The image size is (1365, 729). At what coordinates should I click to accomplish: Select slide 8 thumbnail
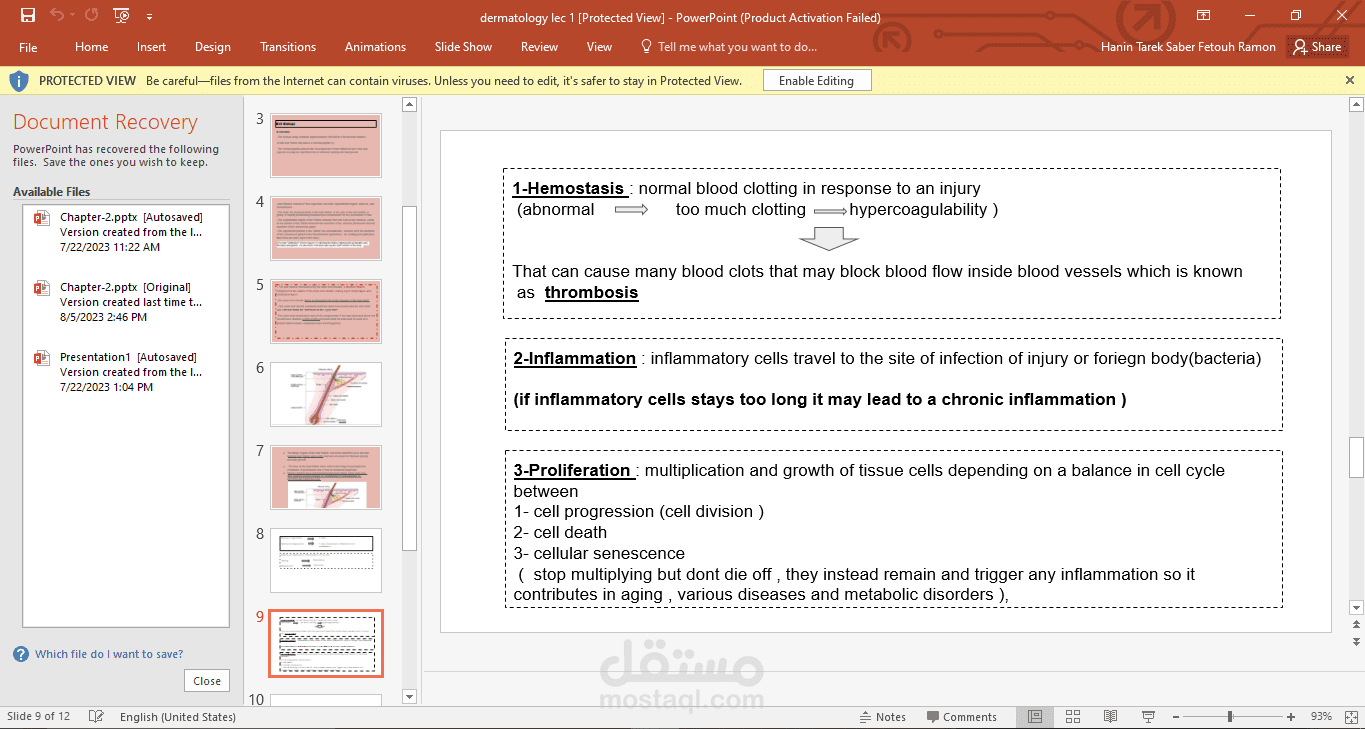point(326,560)
